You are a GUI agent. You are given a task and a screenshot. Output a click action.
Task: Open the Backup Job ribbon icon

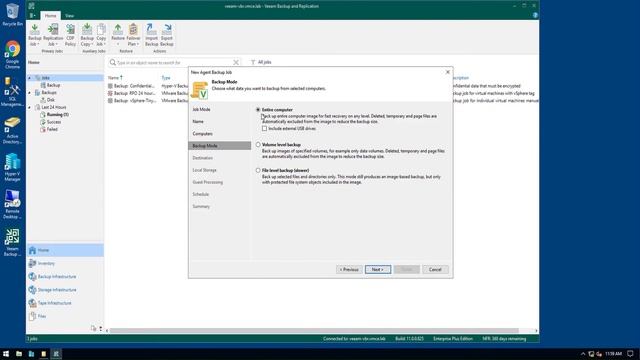click(35, 35)
